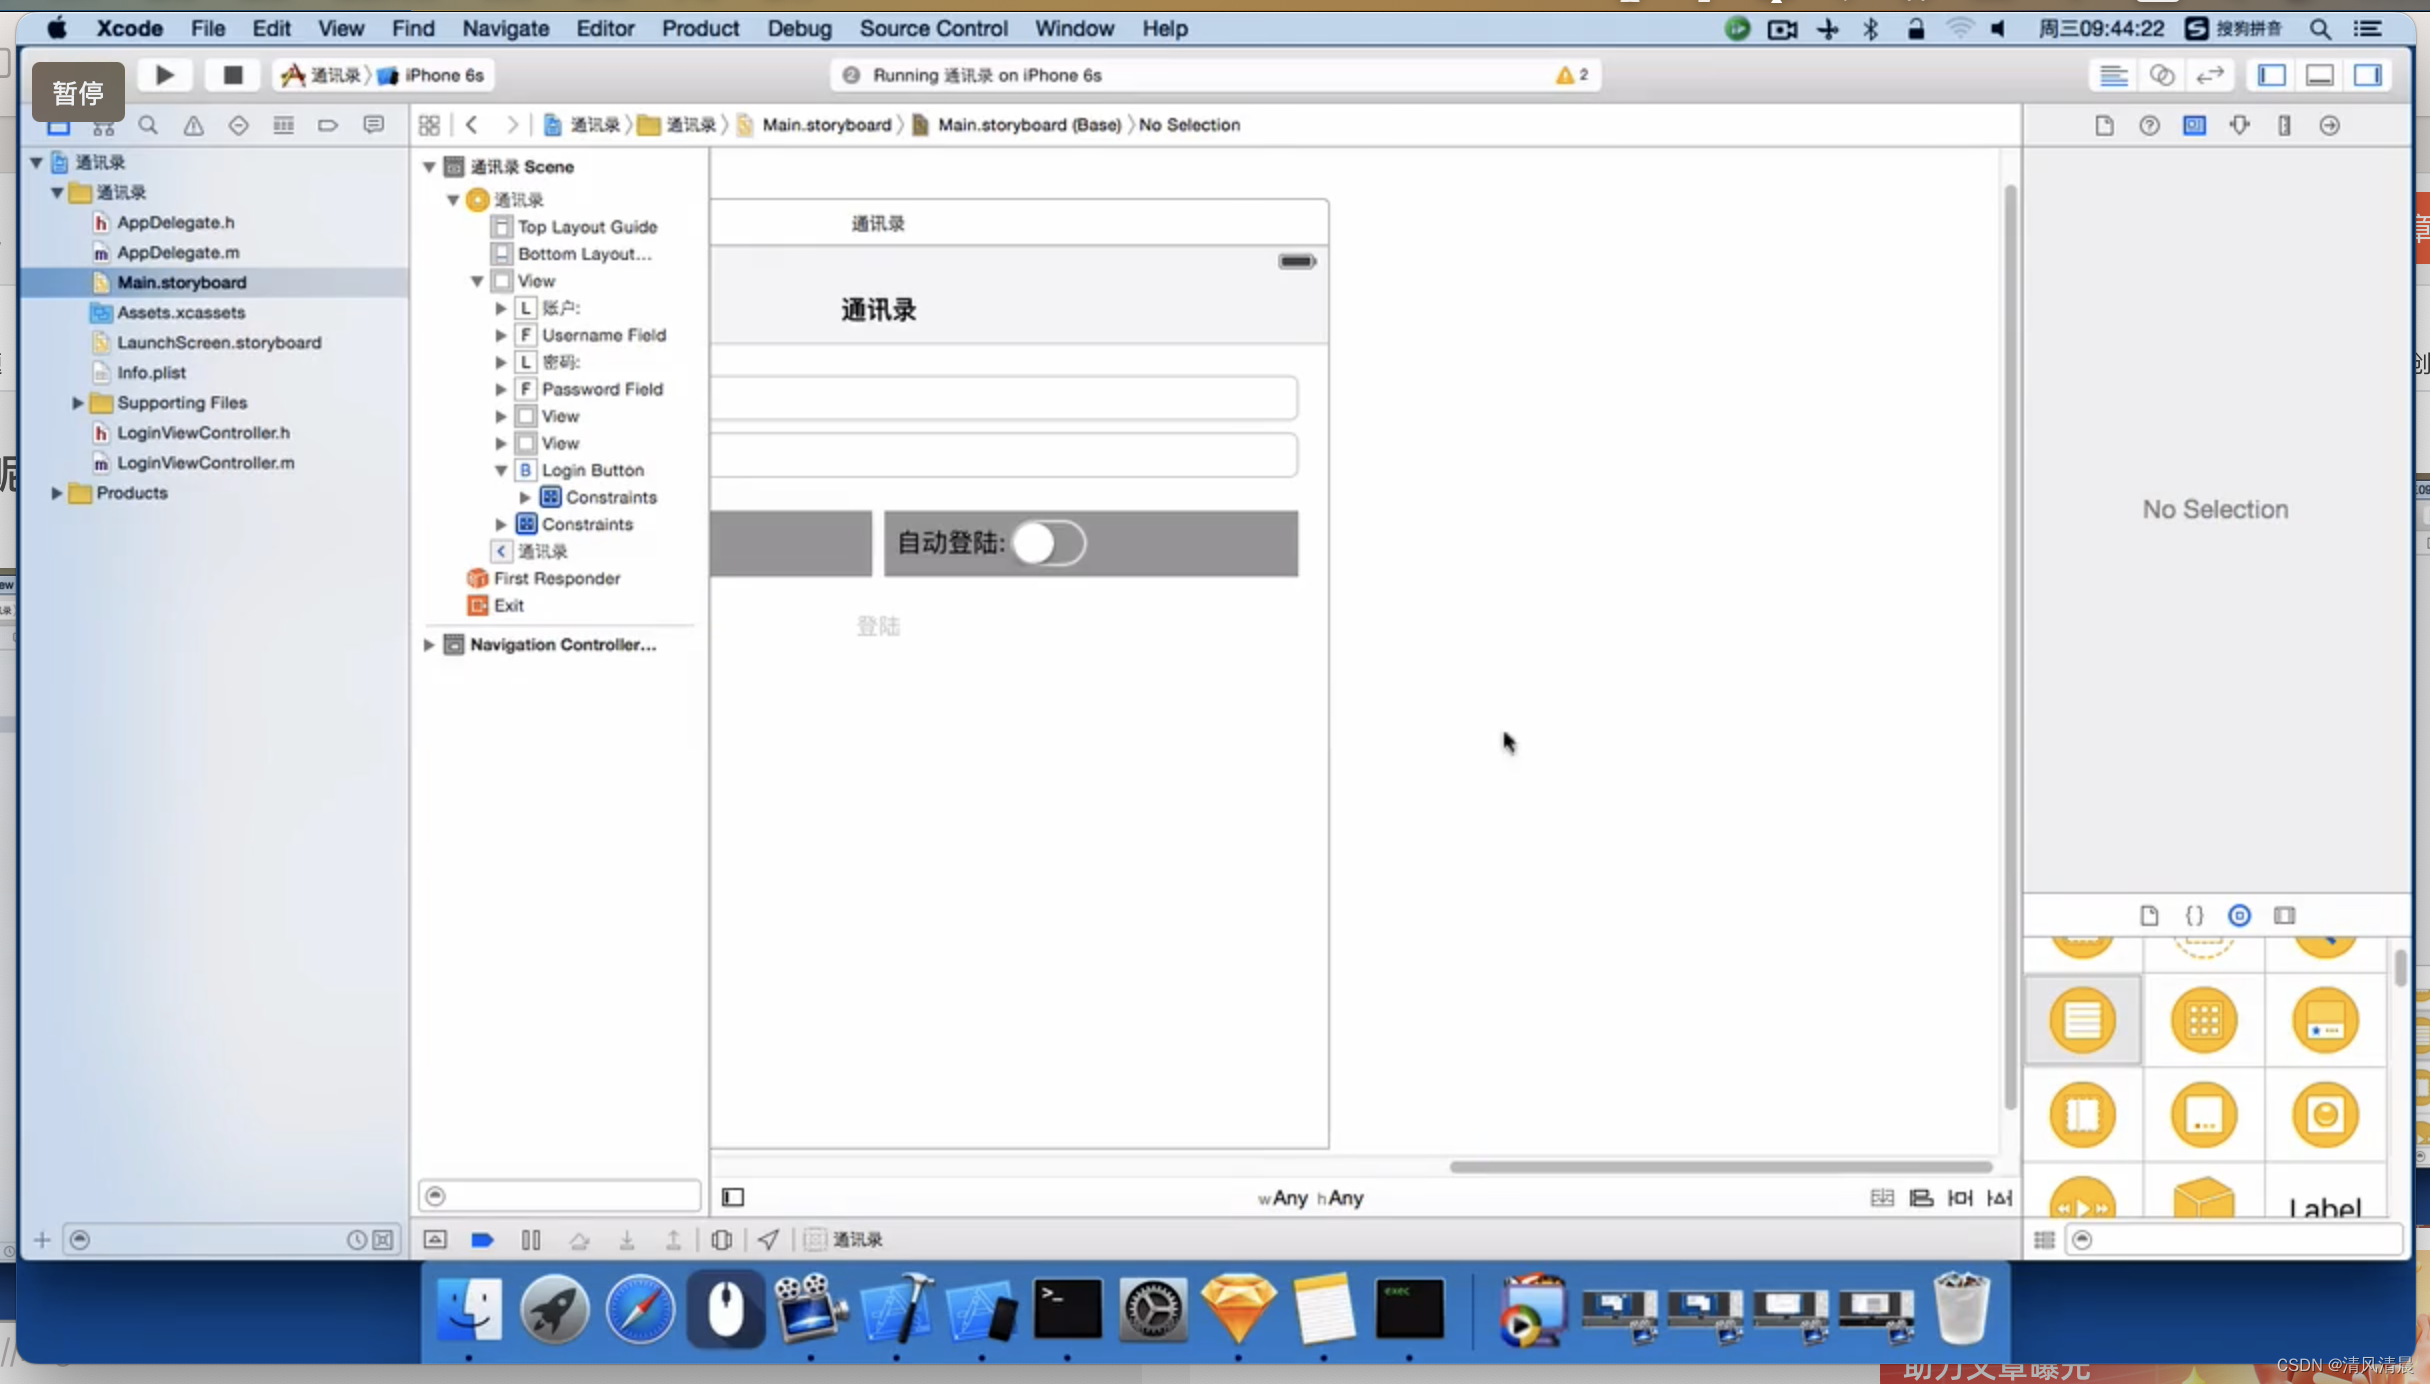Screen dimensions: 2430x1384
Task: Open the related items grid menu
Action: tap(429, 125)
